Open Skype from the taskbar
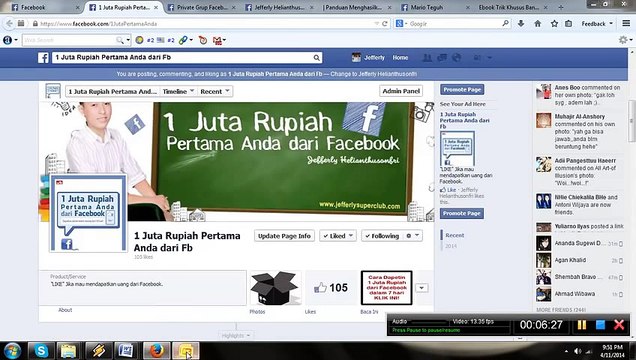Screen dimensions: 636x360 tap(41, 350)
